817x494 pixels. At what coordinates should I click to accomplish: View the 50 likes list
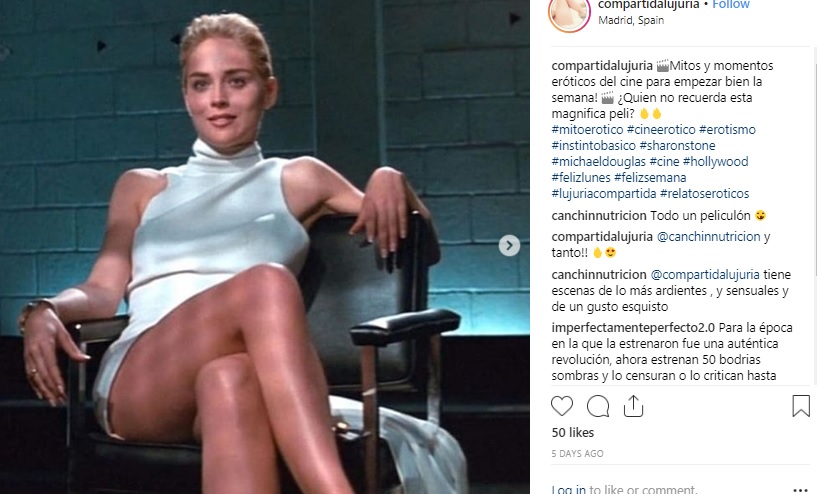click(x=573, y=433)
